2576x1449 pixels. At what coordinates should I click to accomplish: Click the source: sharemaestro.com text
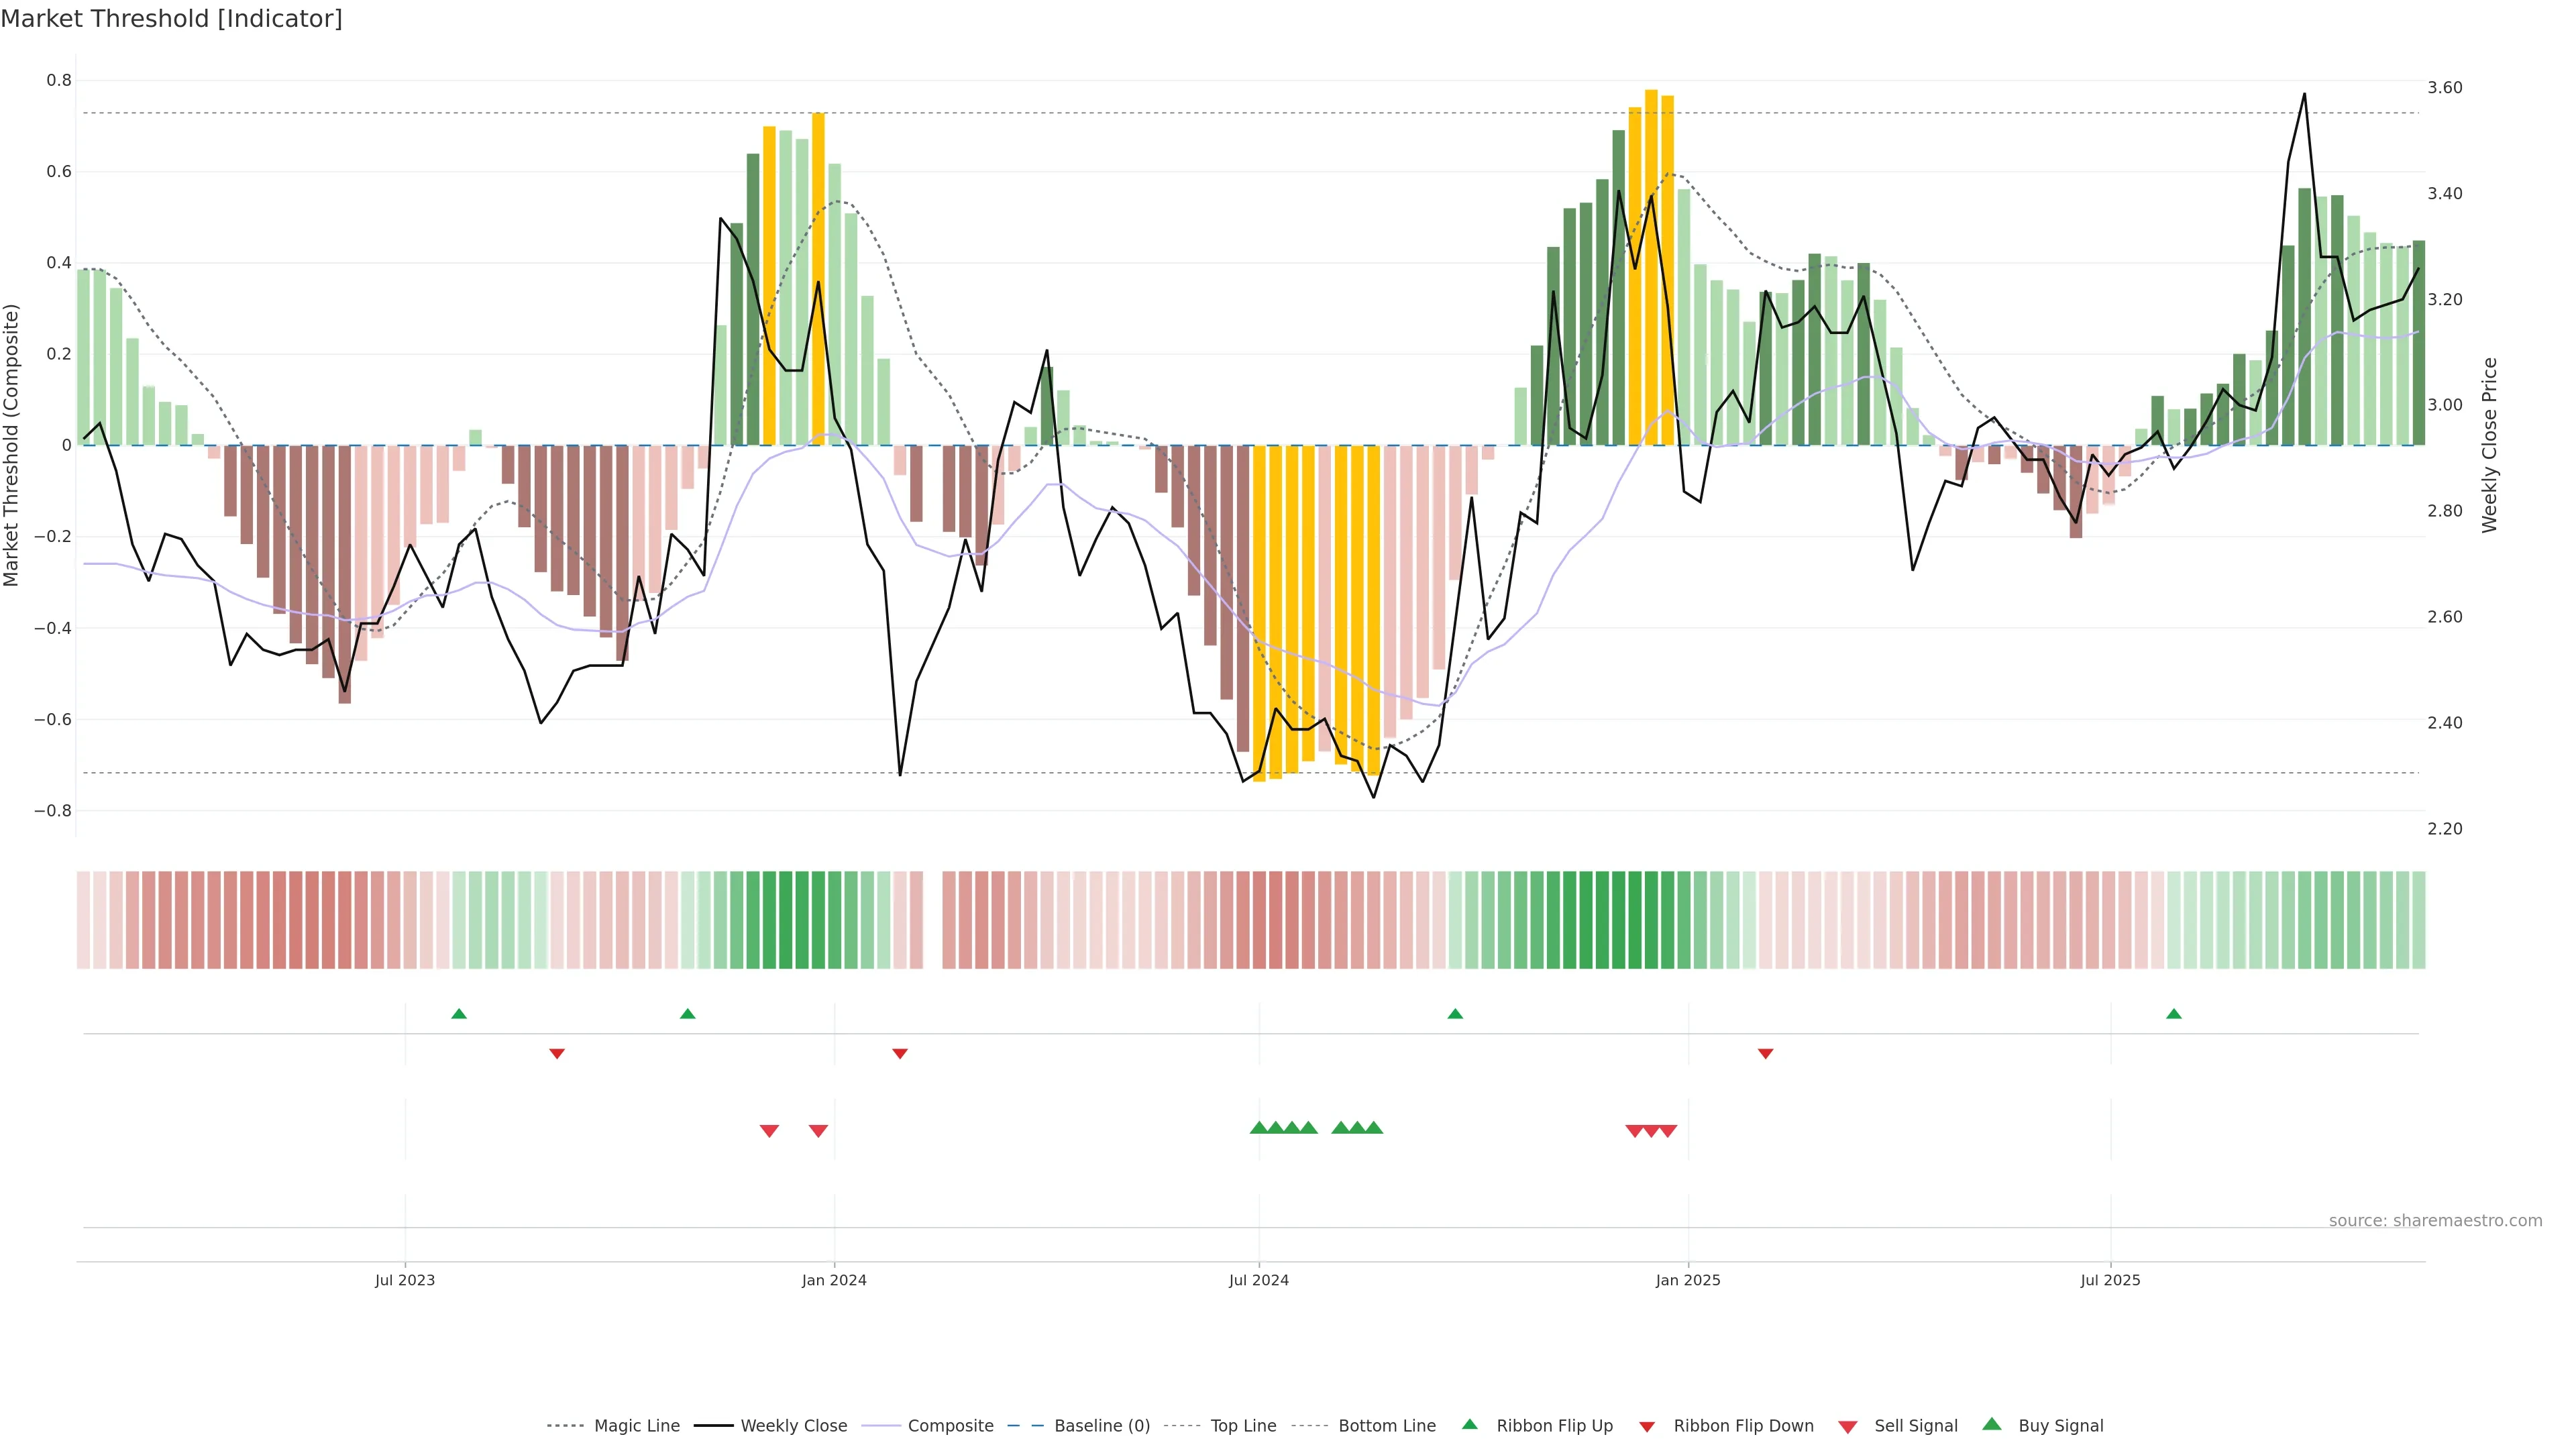pyautogui.click(x=2435, y=1221)
